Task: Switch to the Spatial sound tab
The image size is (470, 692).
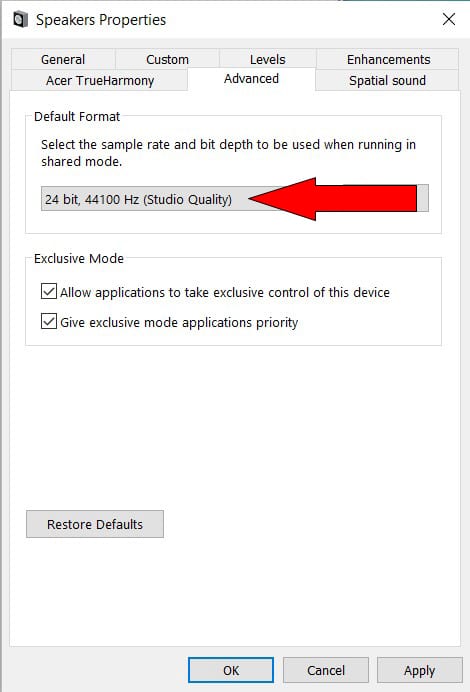Action: (387, 80)
